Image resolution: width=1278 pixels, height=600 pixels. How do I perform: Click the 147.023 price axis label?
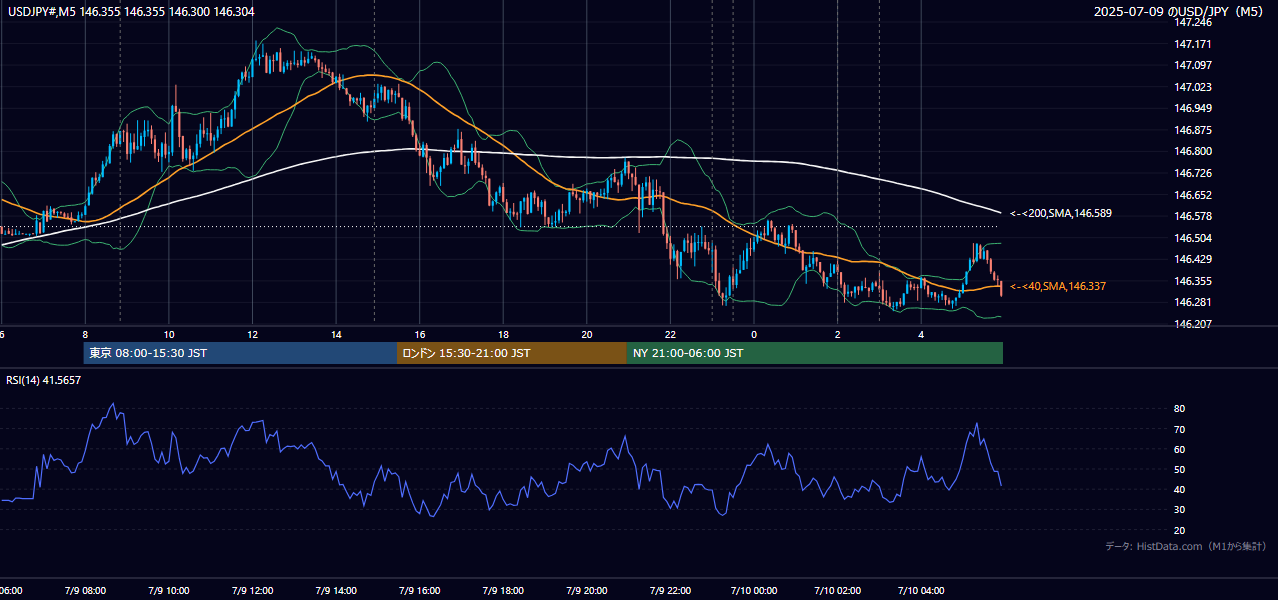(x=1193, y=87)
